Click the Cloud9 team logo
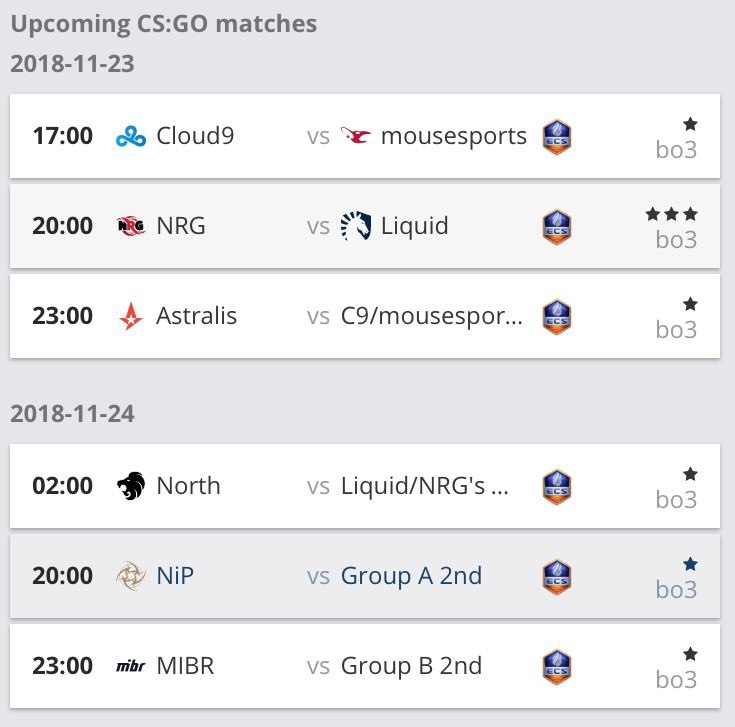 [x=131, y=136]
